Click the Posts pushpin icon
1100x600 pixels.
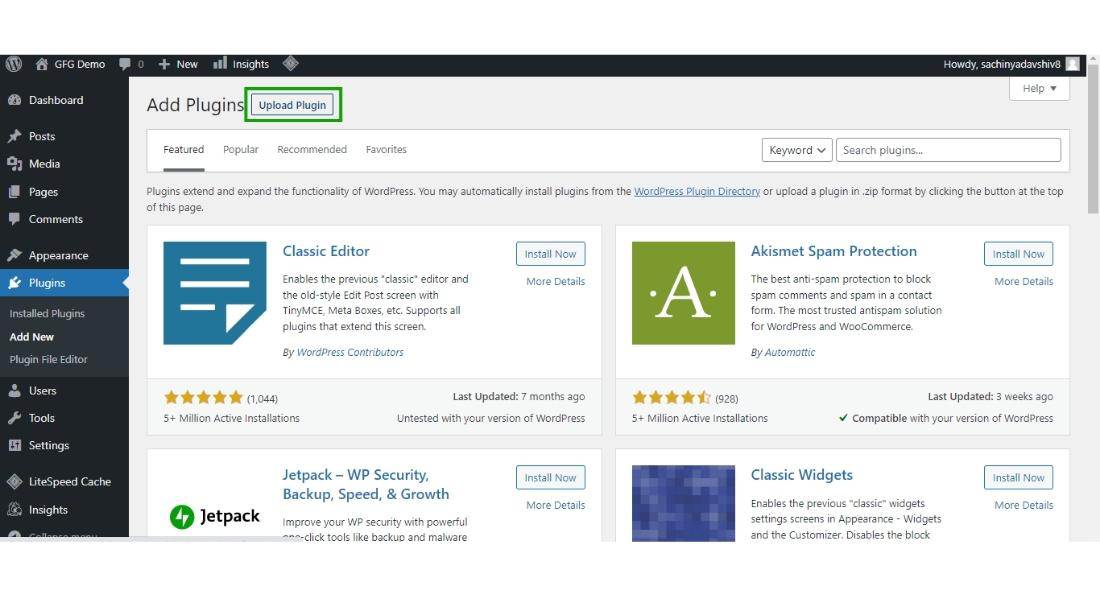(x=14, y=136)
